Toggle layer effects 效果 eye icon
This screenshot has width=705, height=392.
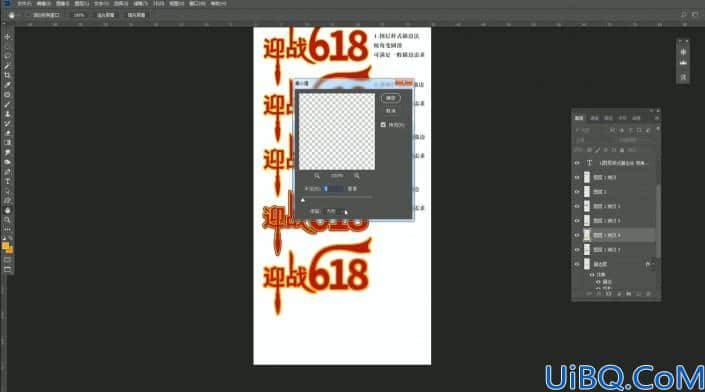592,274
